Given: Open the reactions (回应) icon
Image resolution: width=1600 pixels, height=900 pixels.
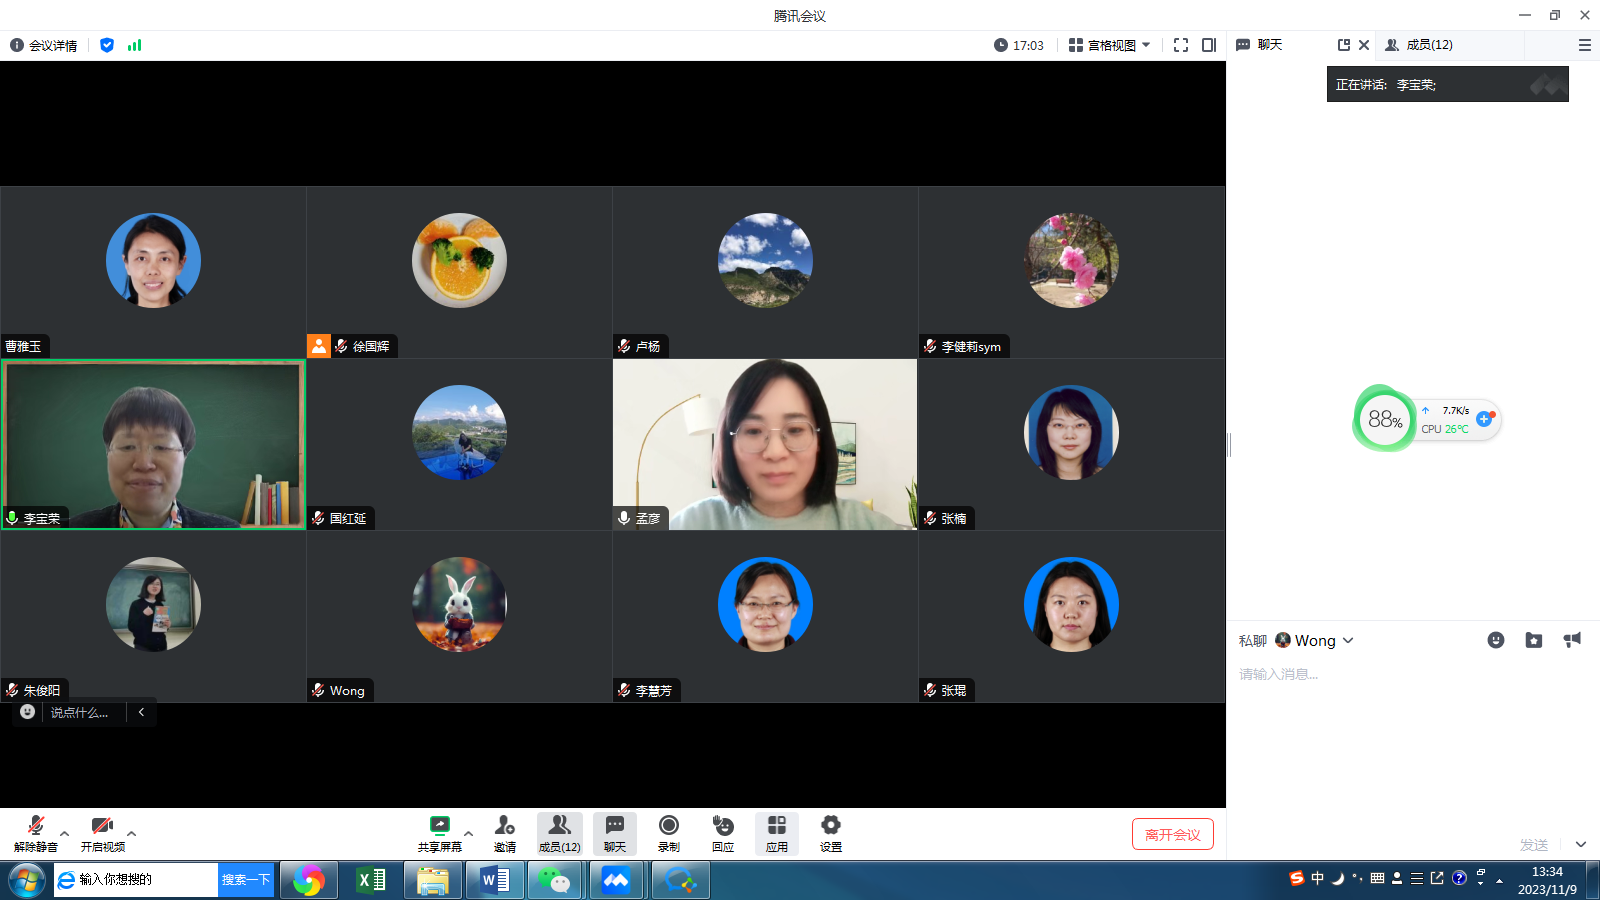Looking at the screenshot, I should 723,826.
